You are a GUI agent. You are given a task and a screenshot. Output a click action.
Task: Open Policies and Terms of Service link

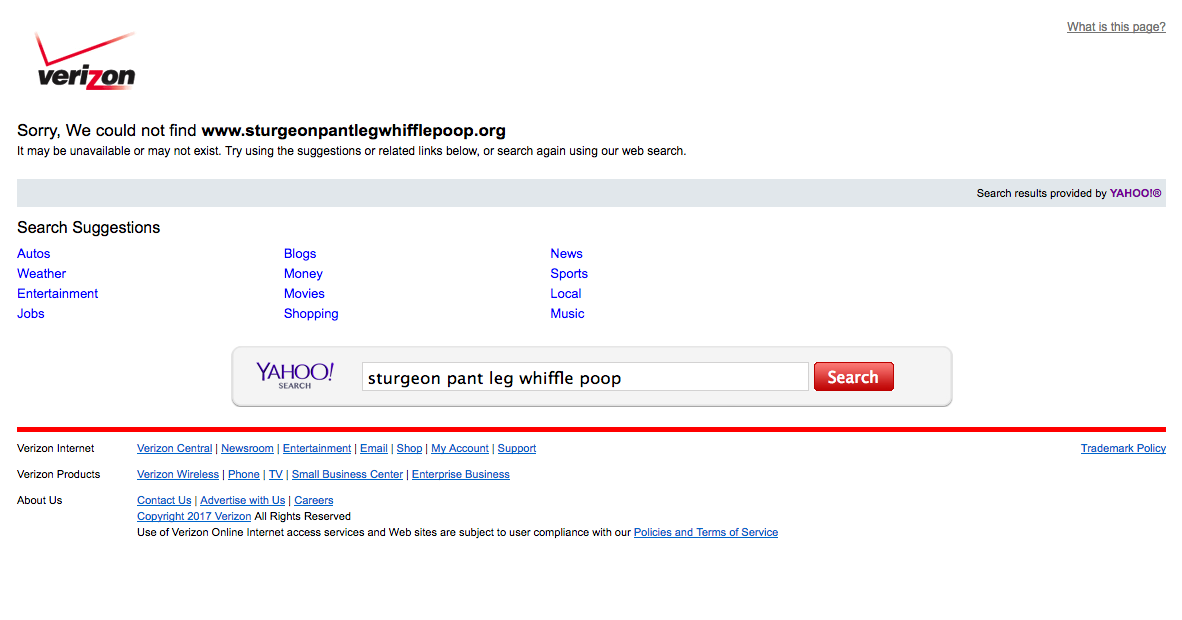[x=706, y=533]
